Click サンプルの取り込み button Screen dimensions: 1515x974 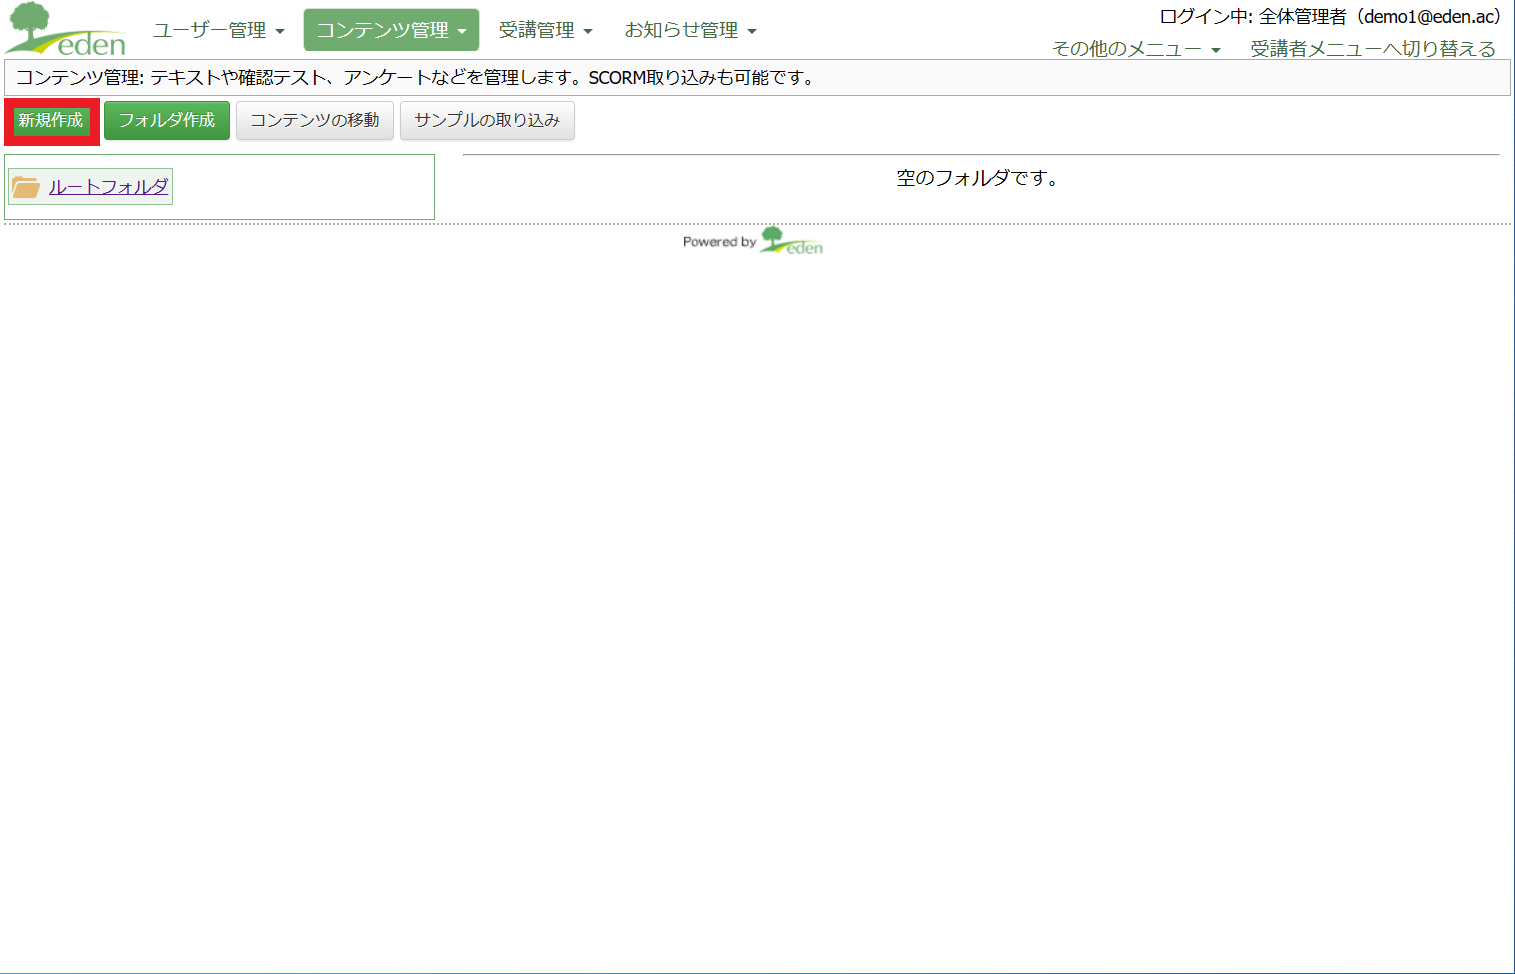click(x=487, y=121)
